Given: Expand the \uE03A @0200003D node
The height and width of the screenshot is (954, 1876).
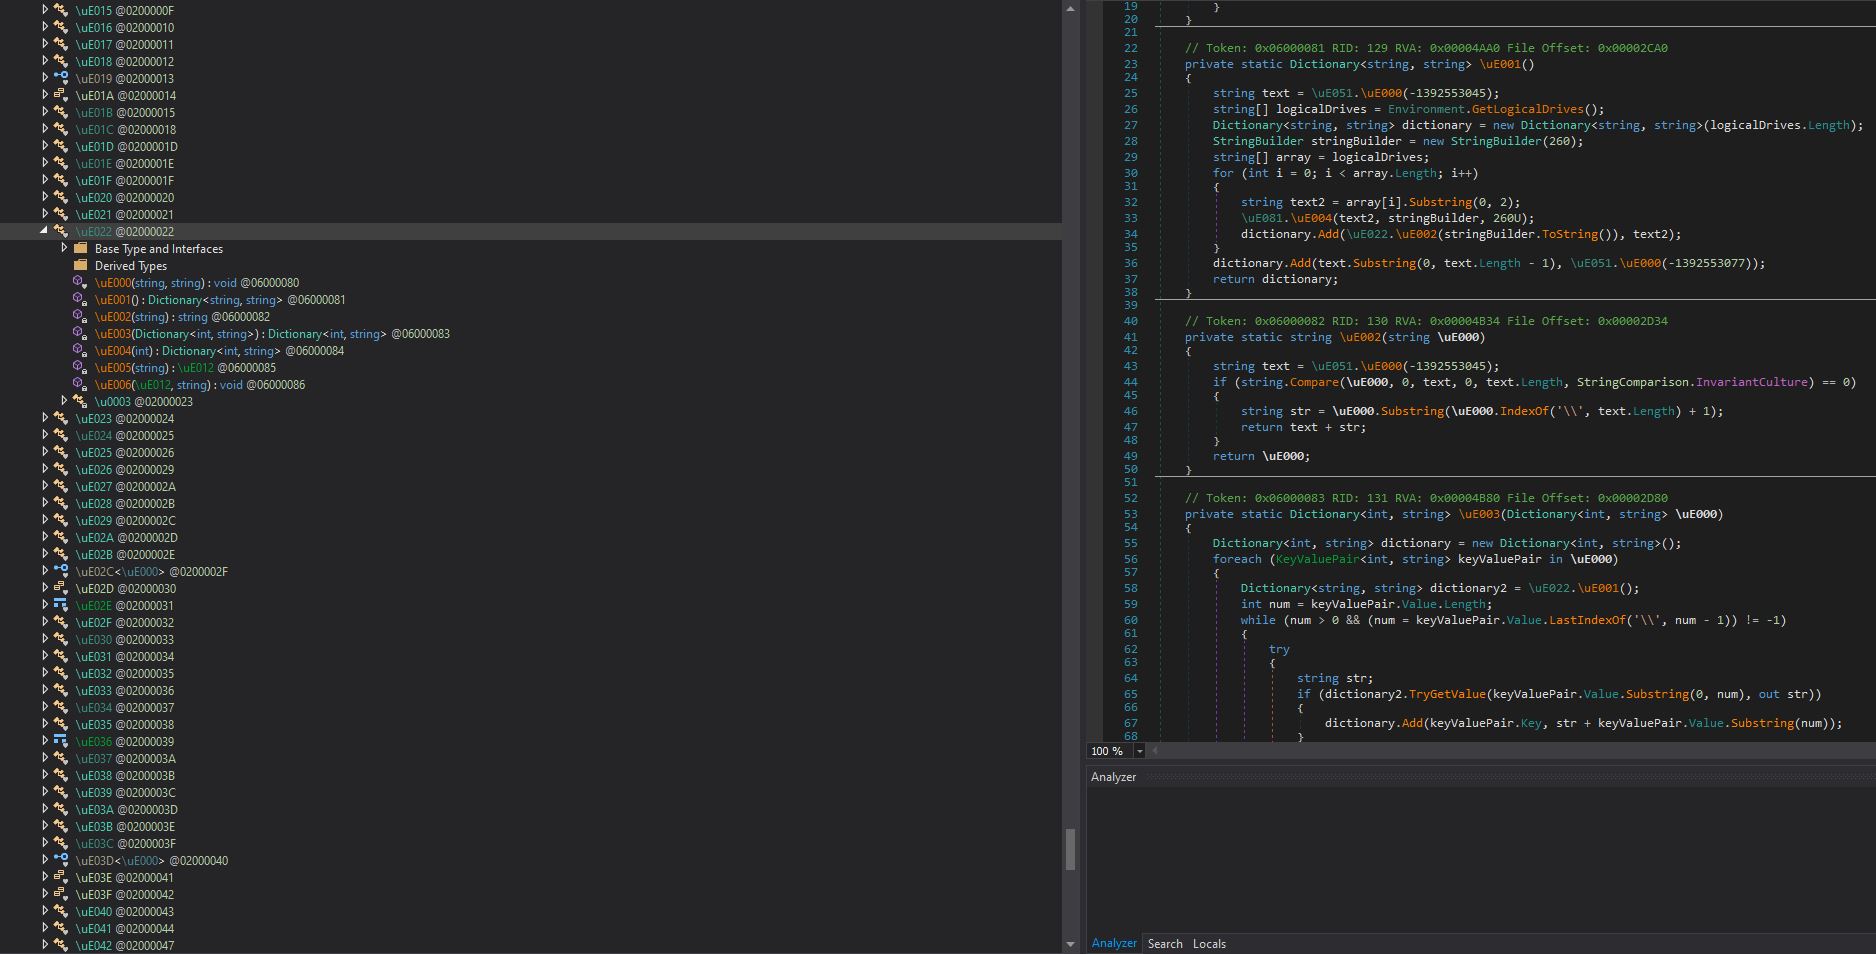Looking at the screenshot, I should (44, 809).
